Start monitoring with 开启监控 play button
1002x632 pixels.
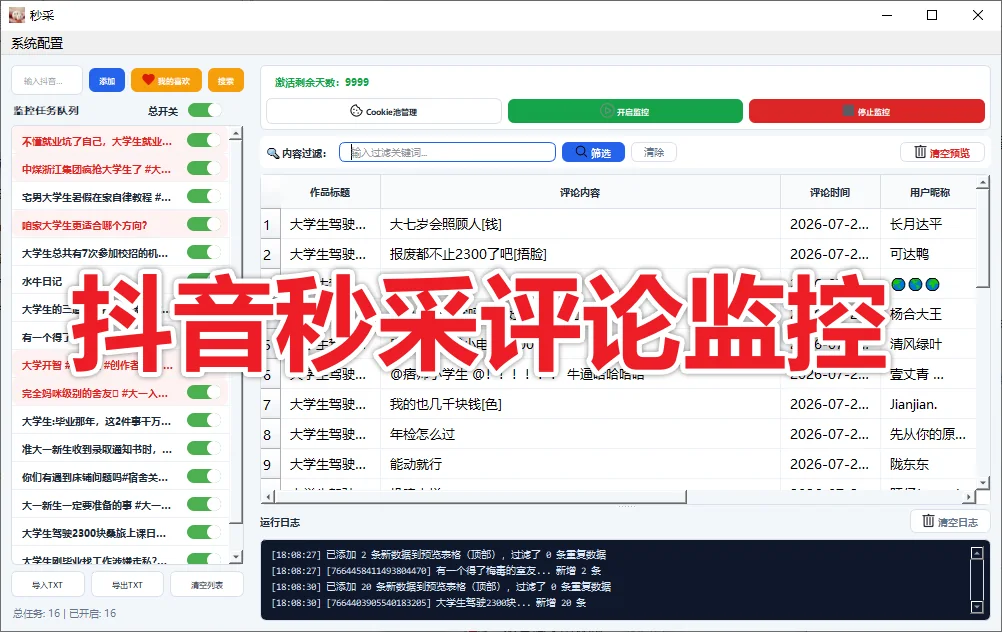click(625, 111)
